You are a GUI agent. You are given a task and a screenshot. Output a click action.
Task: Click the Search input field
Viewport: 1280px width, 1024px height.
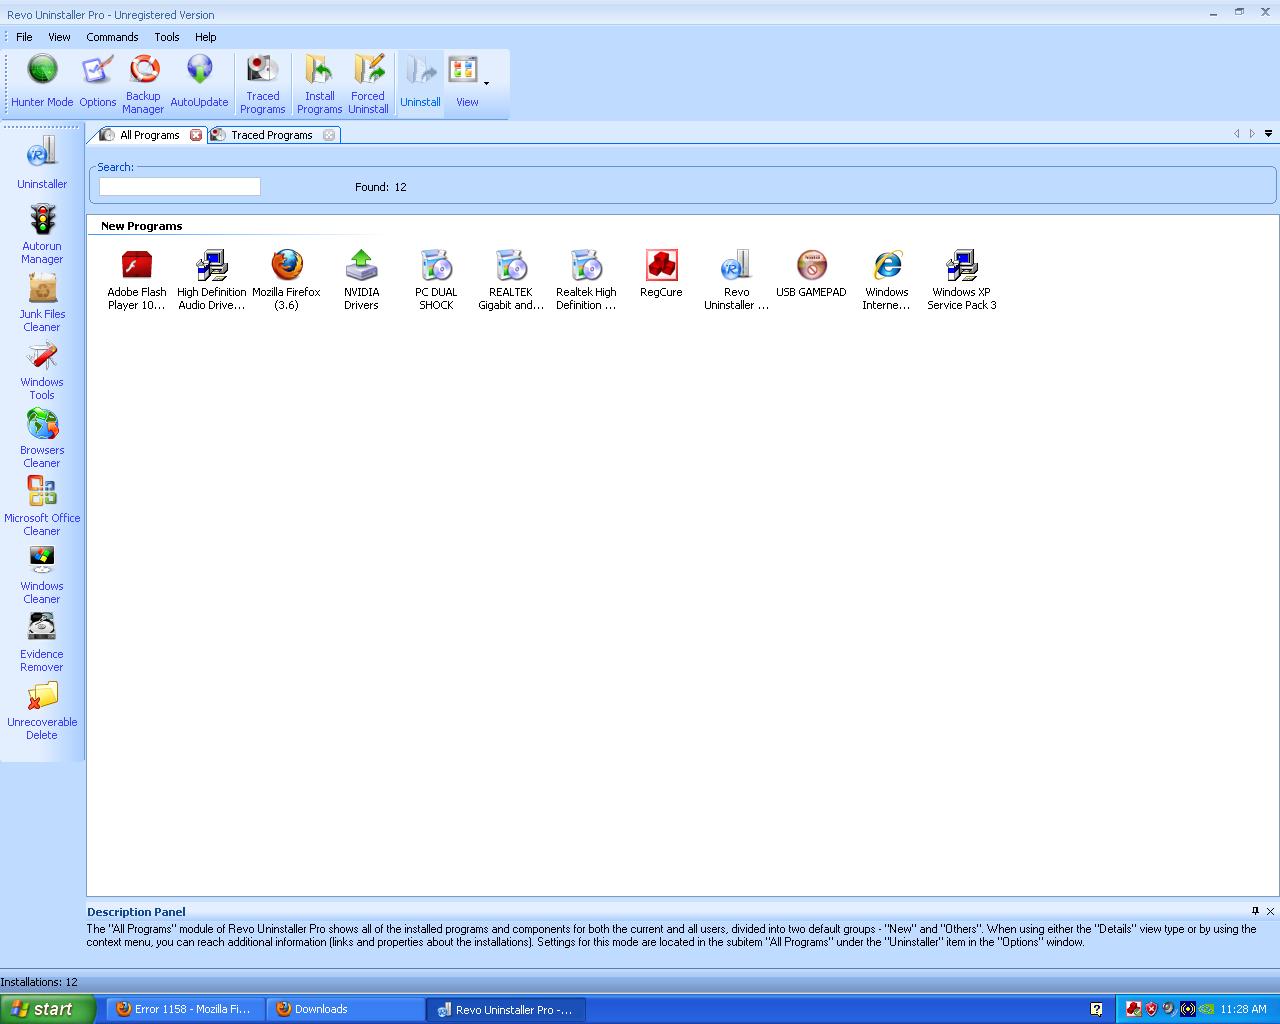180,187
